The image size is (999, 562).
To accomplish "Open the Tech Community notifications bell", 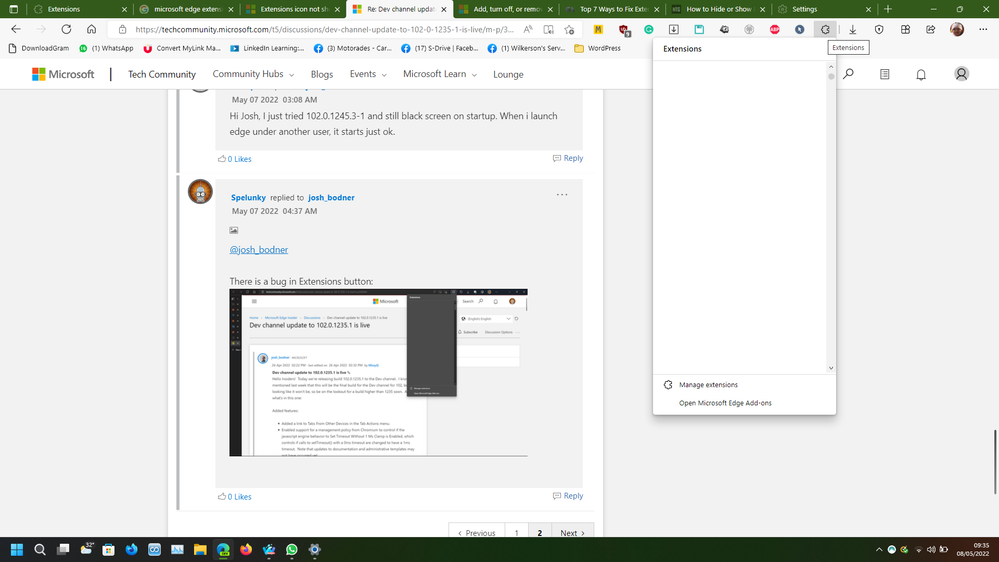I will 921,75.
